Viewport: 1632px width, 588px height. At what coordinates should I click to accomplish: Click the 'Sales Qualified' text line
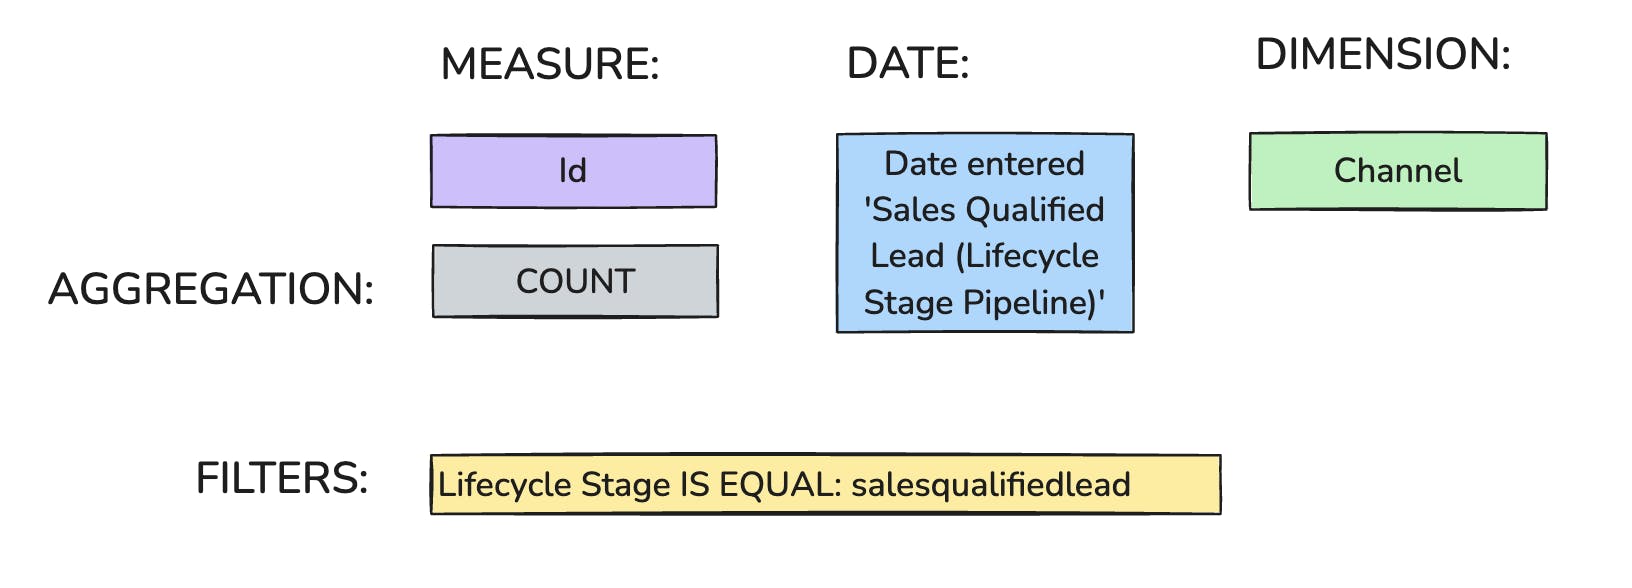[984, 210]
